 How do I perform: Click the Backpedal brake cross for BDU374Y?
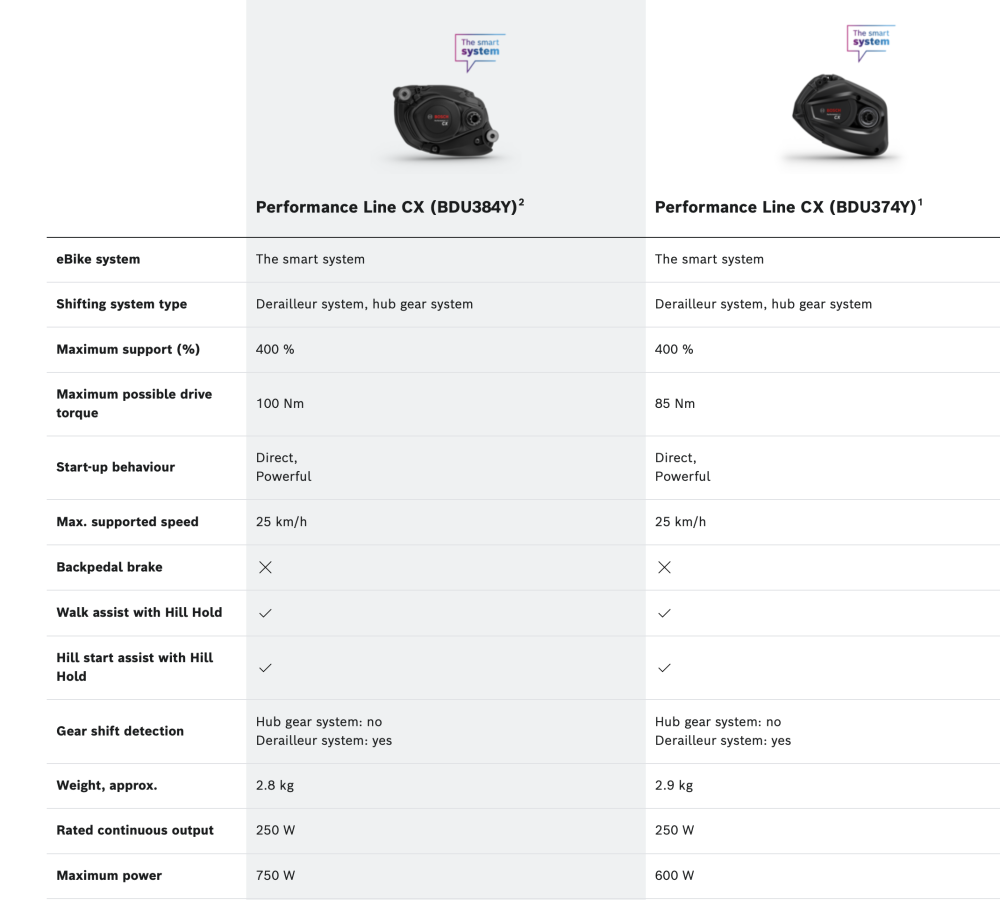click(x=664, y=567)
